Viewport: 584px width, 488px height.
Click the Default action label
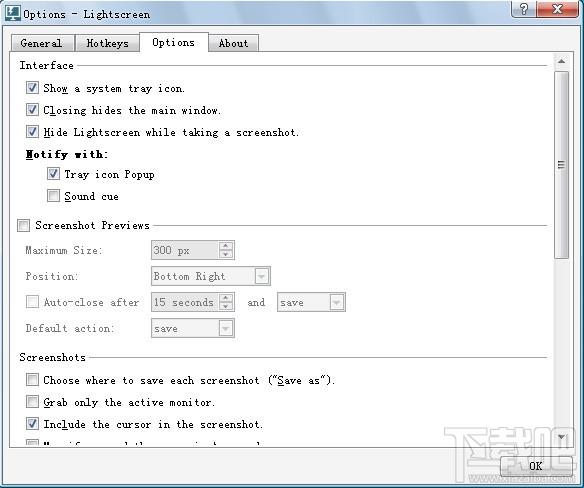click(70, 328)
